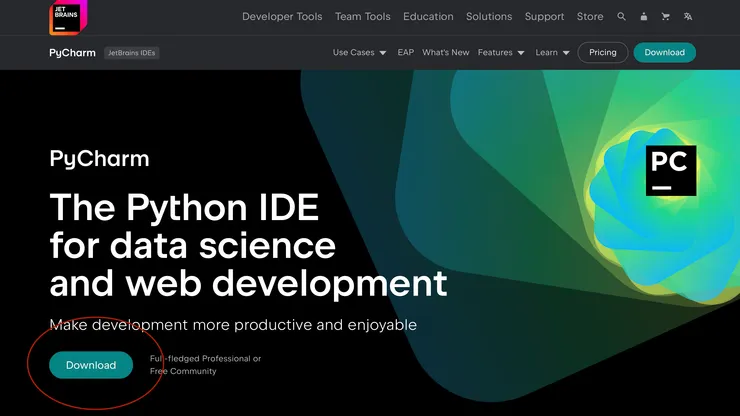Click the PyCharm product name in subheader

[72, 53]
